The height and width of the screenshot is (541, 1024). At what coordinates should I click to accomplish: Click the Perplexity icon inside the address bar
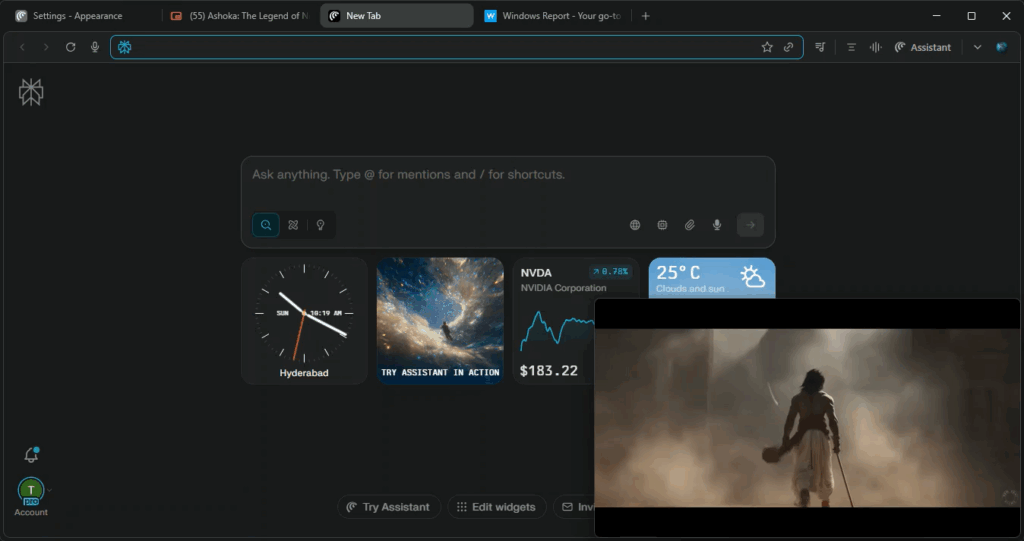[x=125, y=47]
